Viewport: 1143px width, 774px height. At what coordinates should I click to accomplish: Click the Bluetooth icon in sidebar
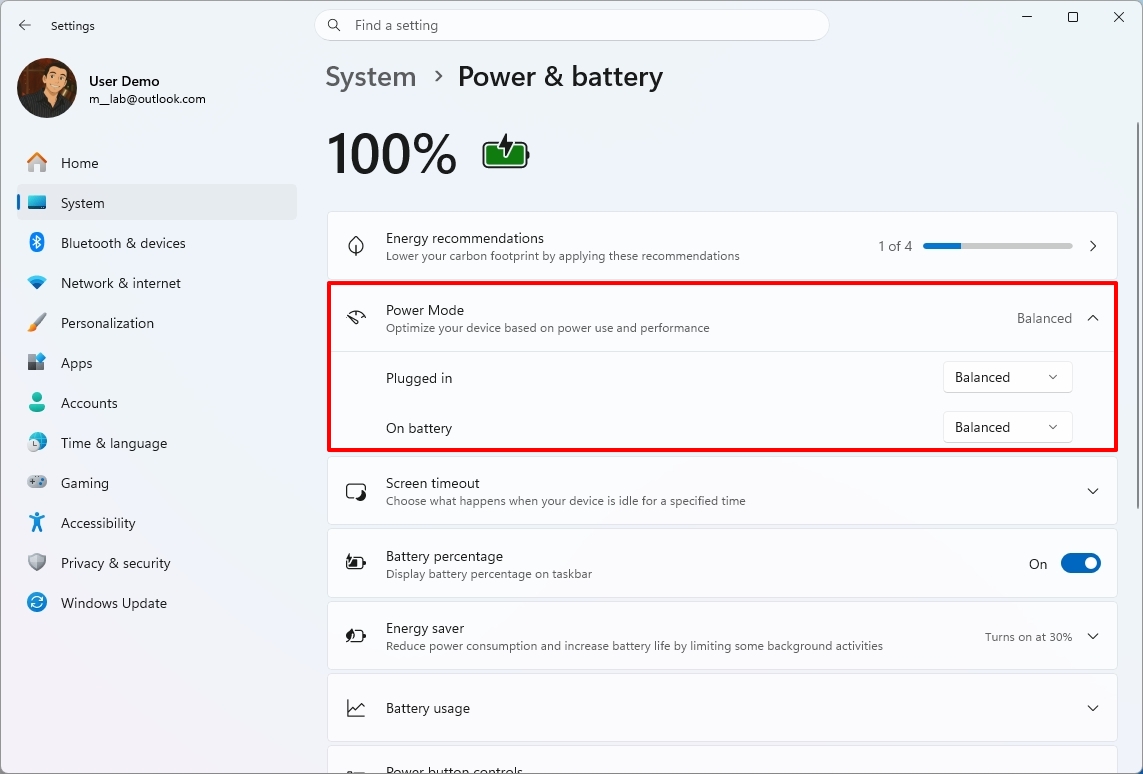point(36,243)
